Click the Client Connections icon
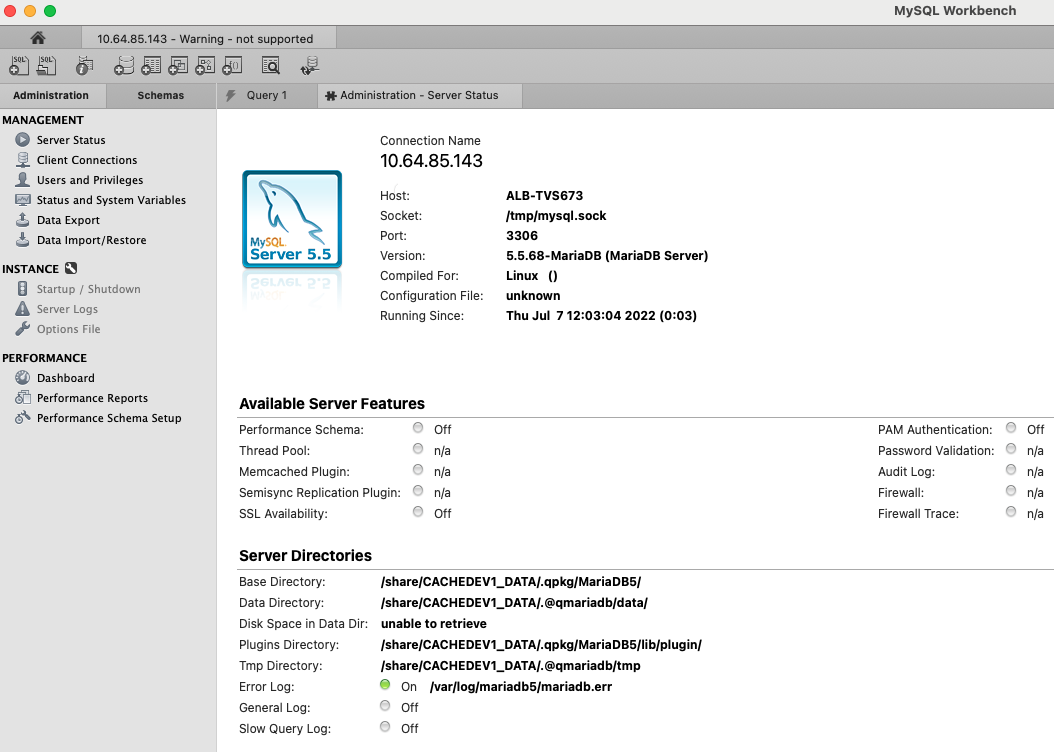 coord(23,160)
